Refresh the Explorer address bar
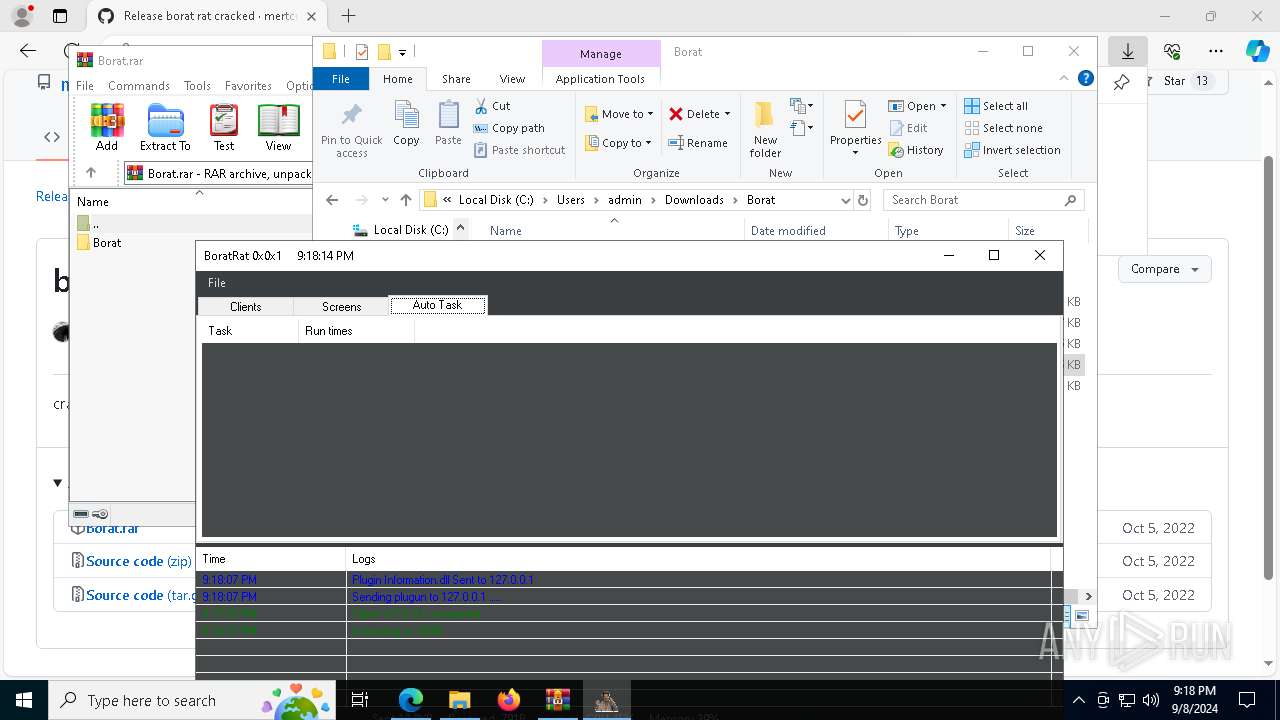 click(x=862, y=200)
